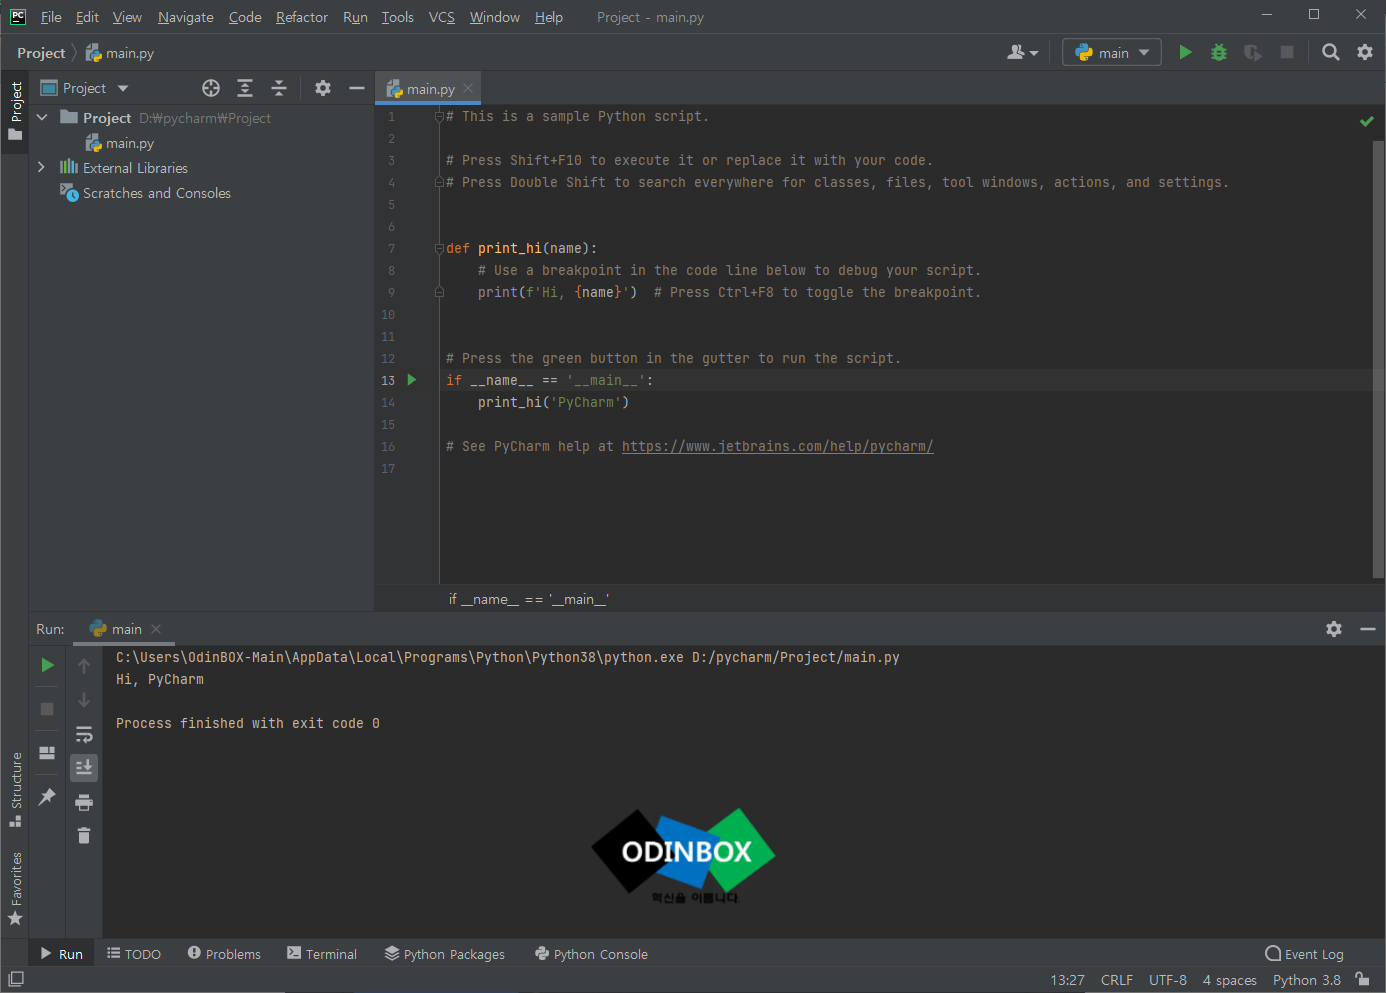
Task: Open the Run tool window tab at the bottom
Action: pos(62,954)
